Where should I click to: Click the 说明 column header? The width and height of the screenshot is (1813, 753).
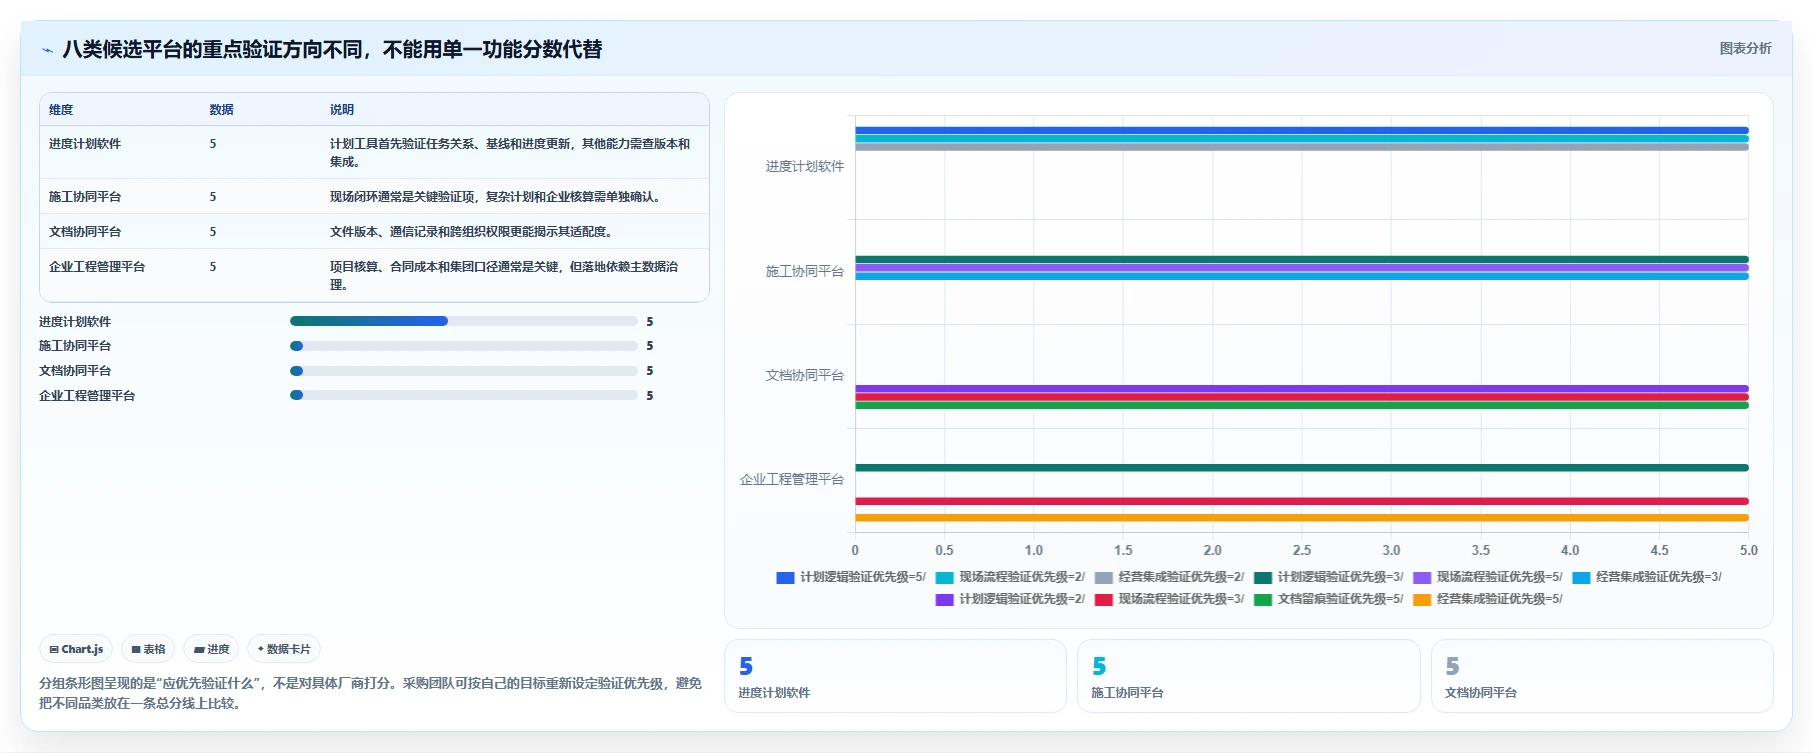point(342,110)
